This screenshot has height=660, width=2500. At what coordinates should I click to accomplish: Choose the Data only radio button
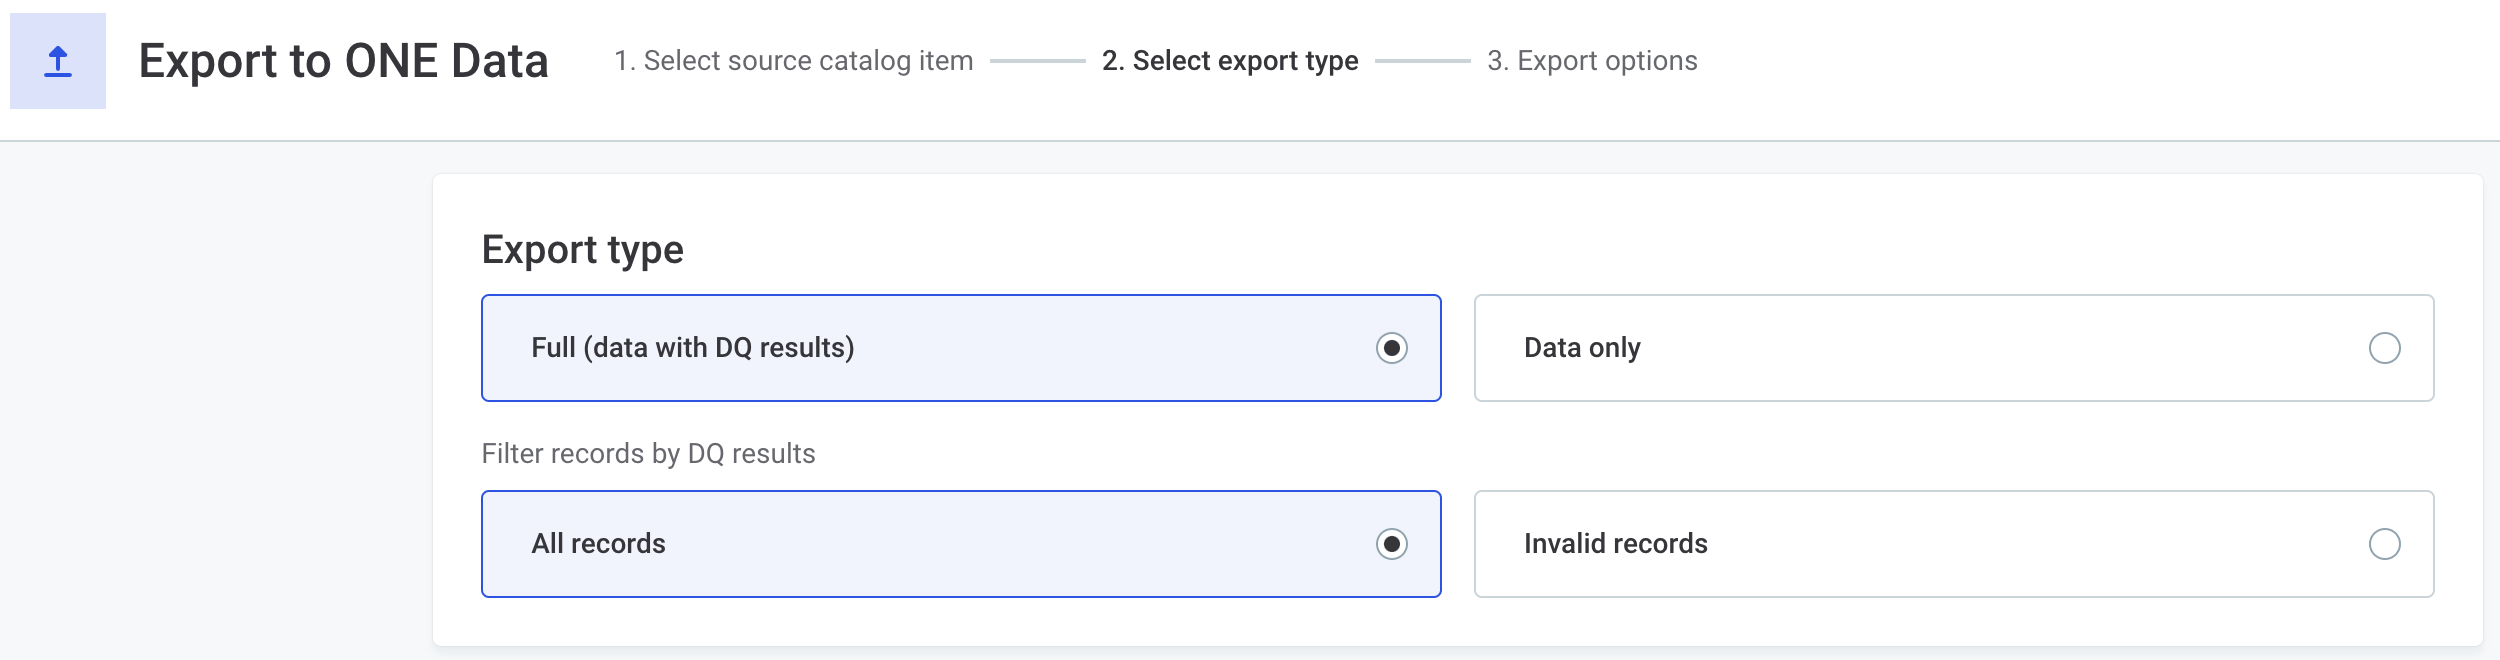point(2384,348)
